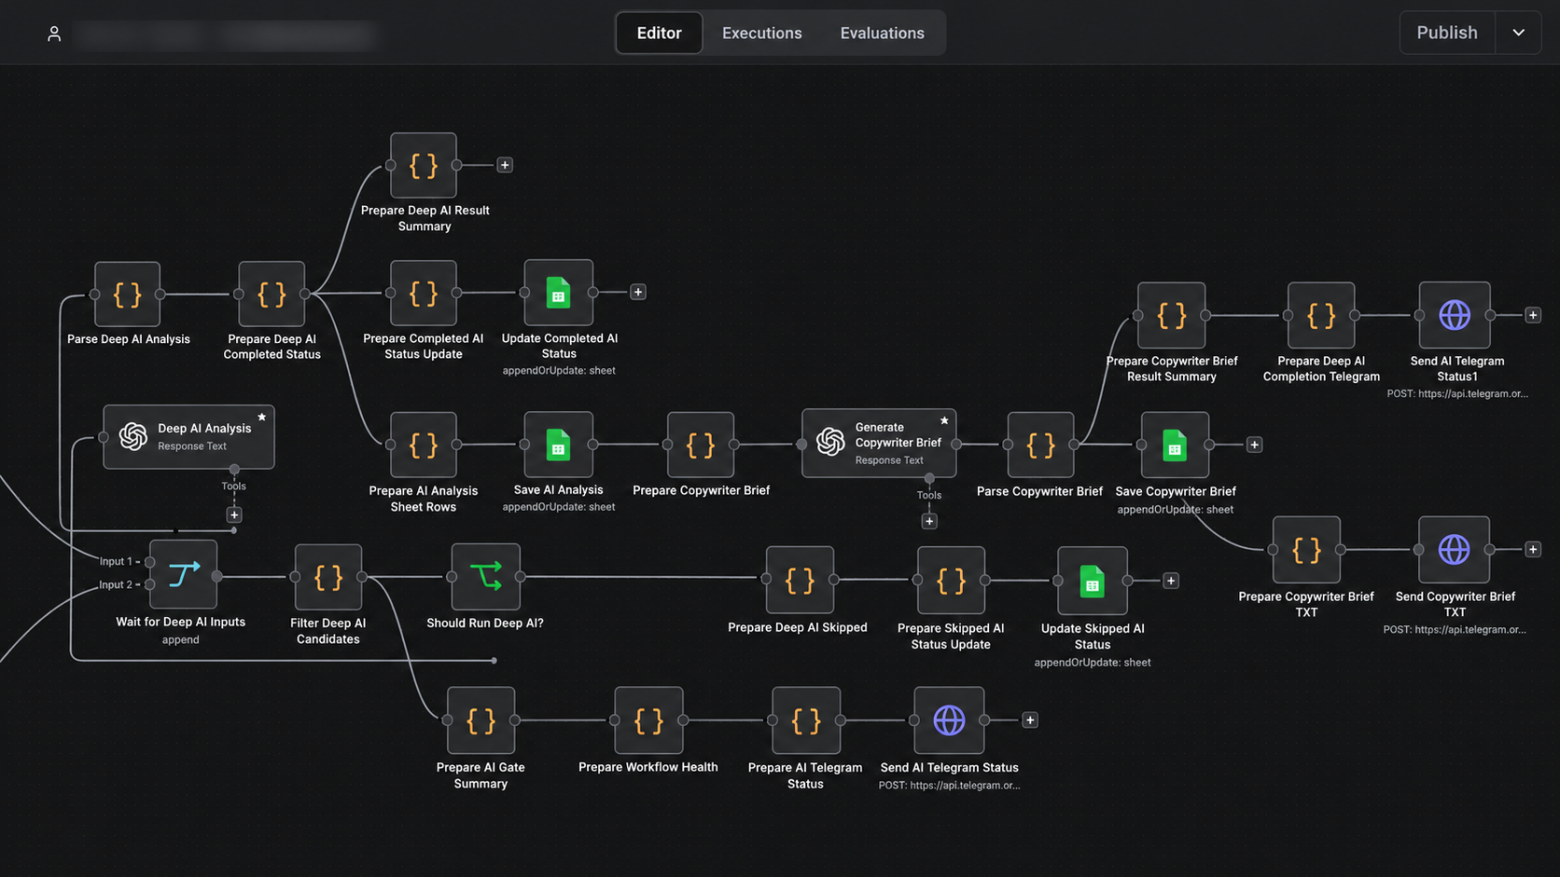Open the Send AI Telegram Status1 HTTP node

coord(1454,315)
